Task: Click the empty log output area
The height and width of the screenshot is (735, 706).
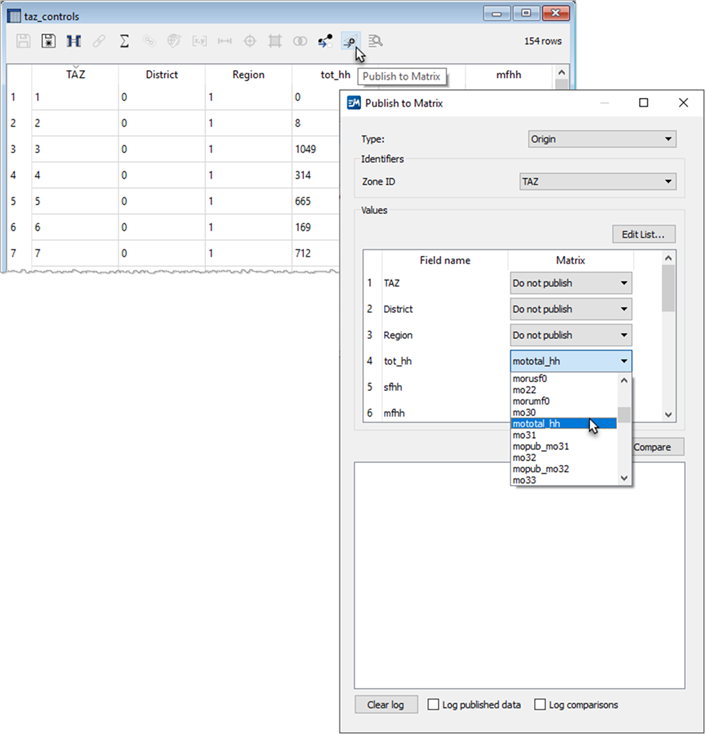Action: (x=519, y=575)
